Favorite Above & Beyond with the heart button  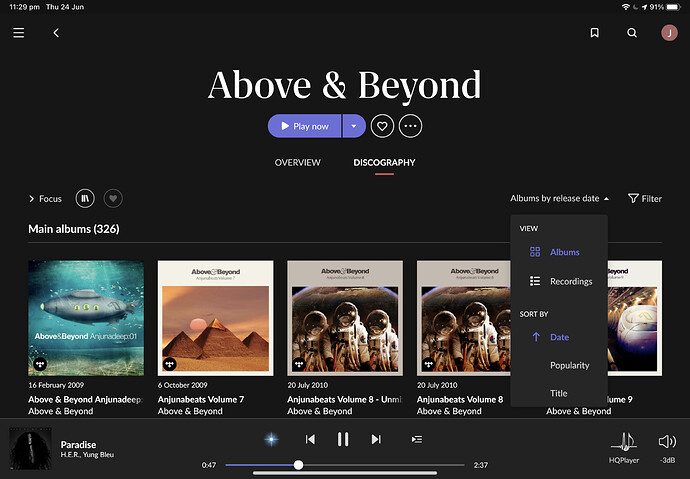pyautogui.click(x=382, y=126)
